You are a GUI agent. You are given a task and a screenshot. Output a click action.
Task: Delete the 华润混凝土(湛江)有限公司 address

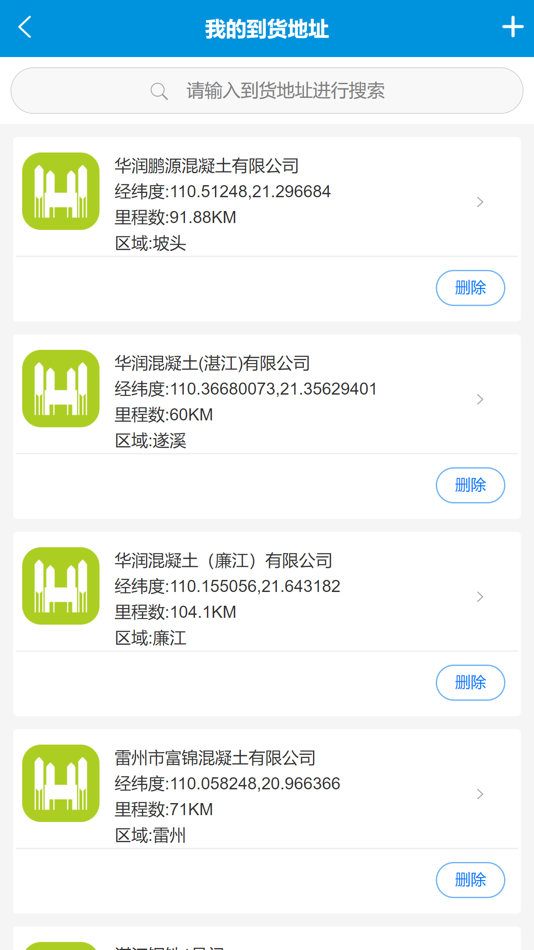click(470, 485)
